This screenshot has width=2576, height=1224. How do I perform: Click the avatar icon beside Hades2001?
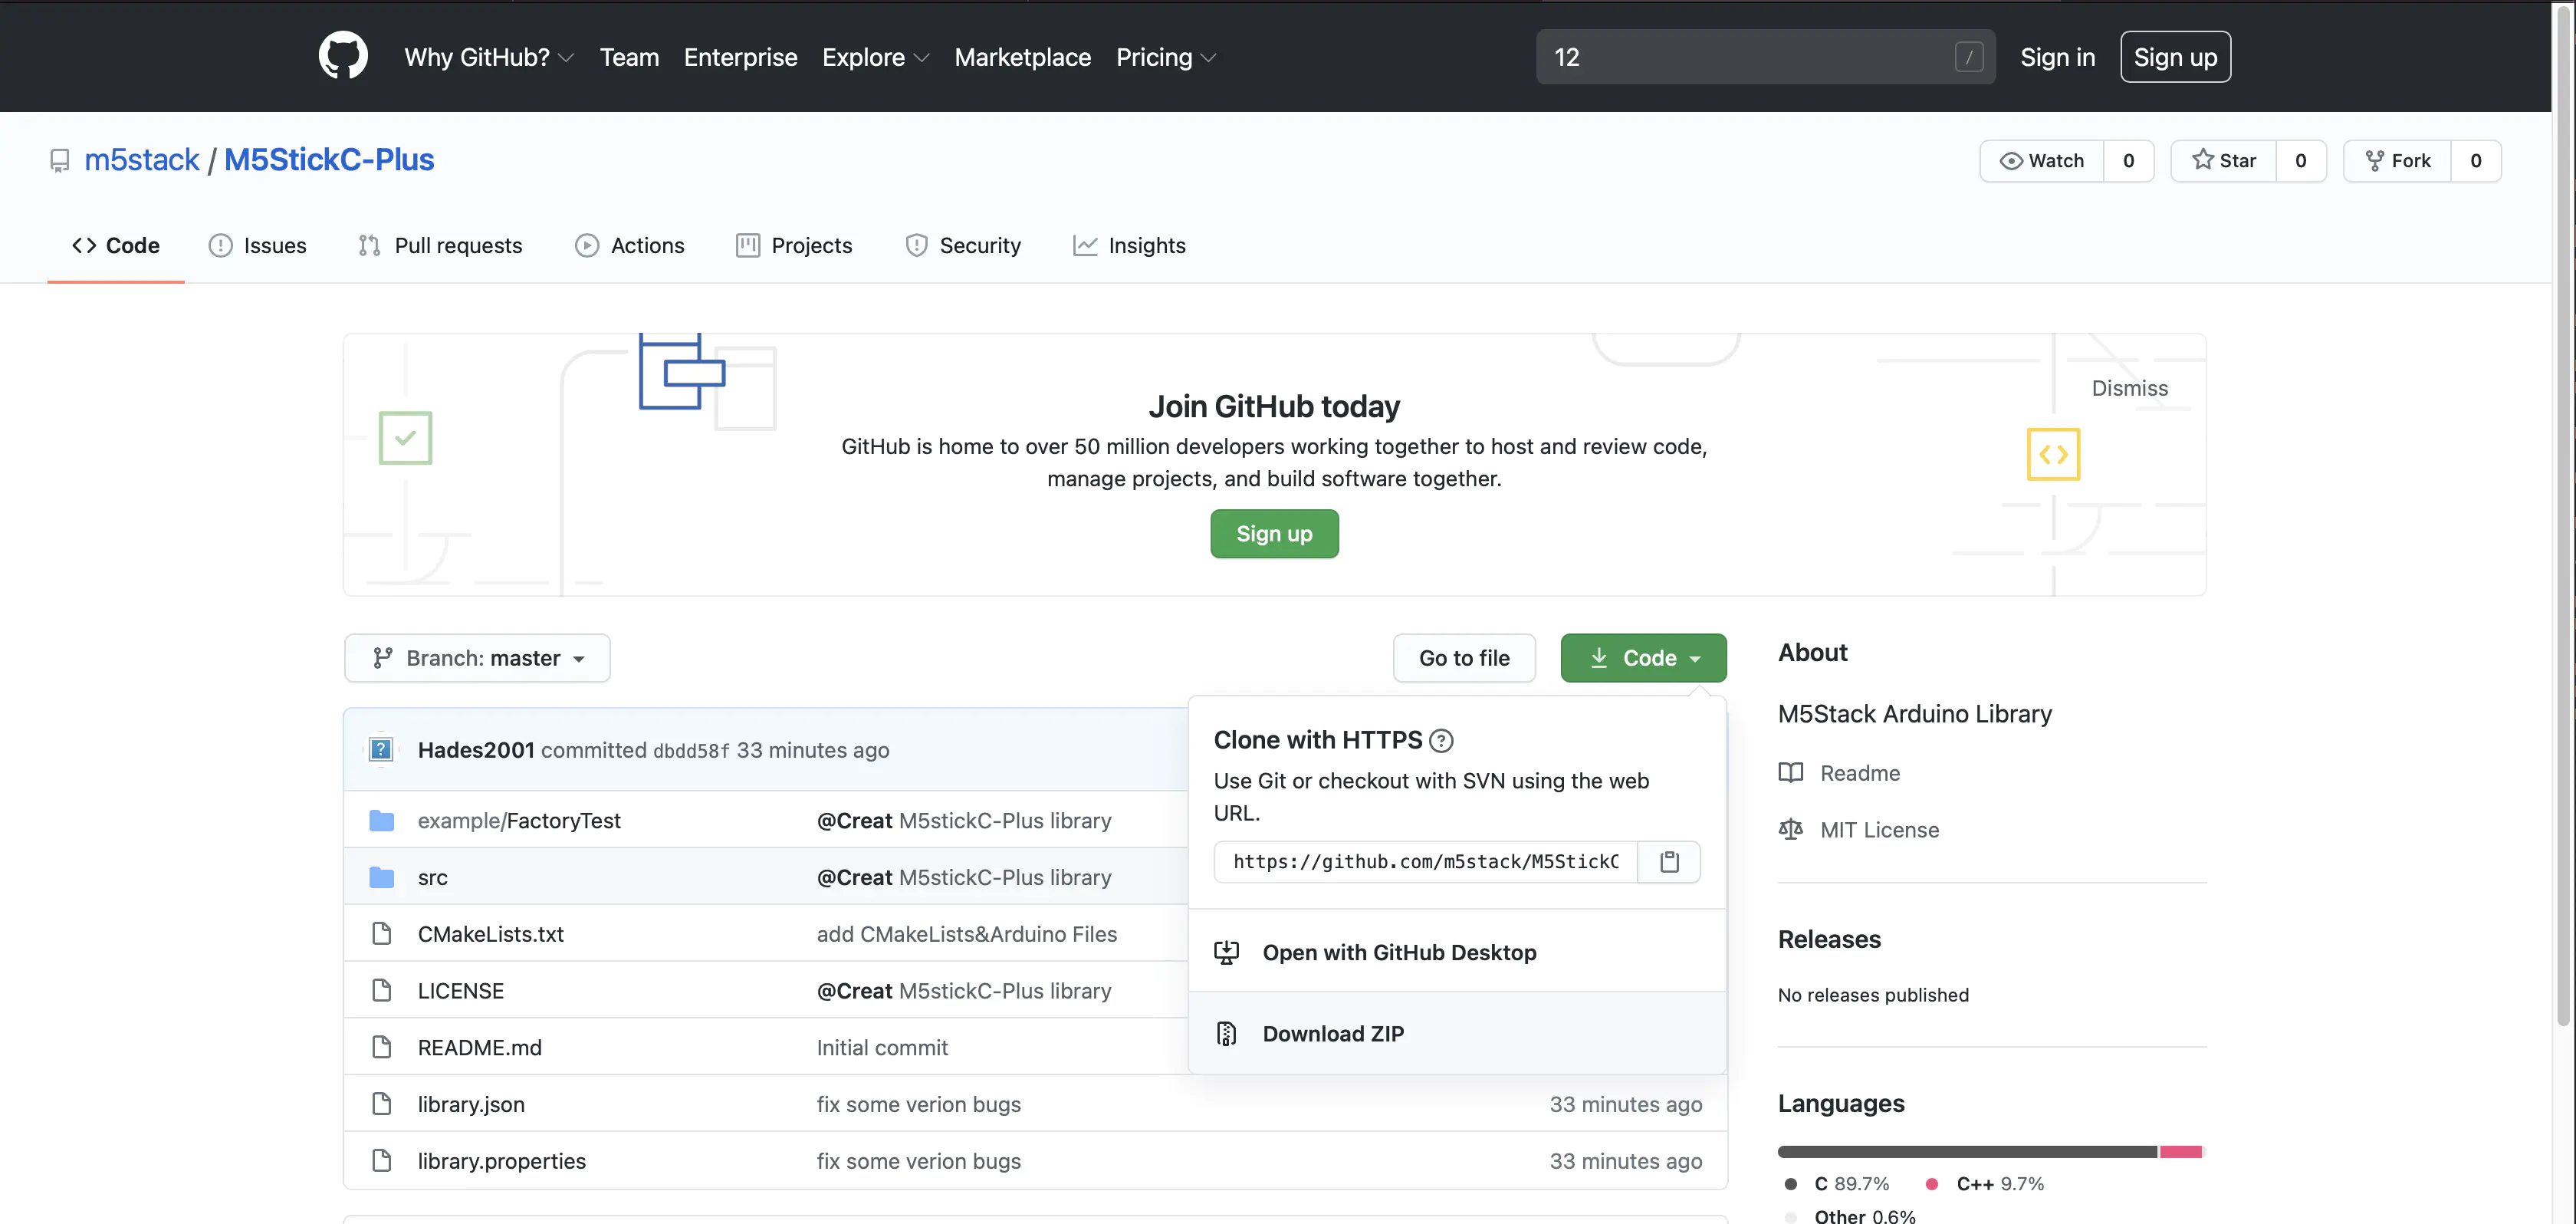381,750
